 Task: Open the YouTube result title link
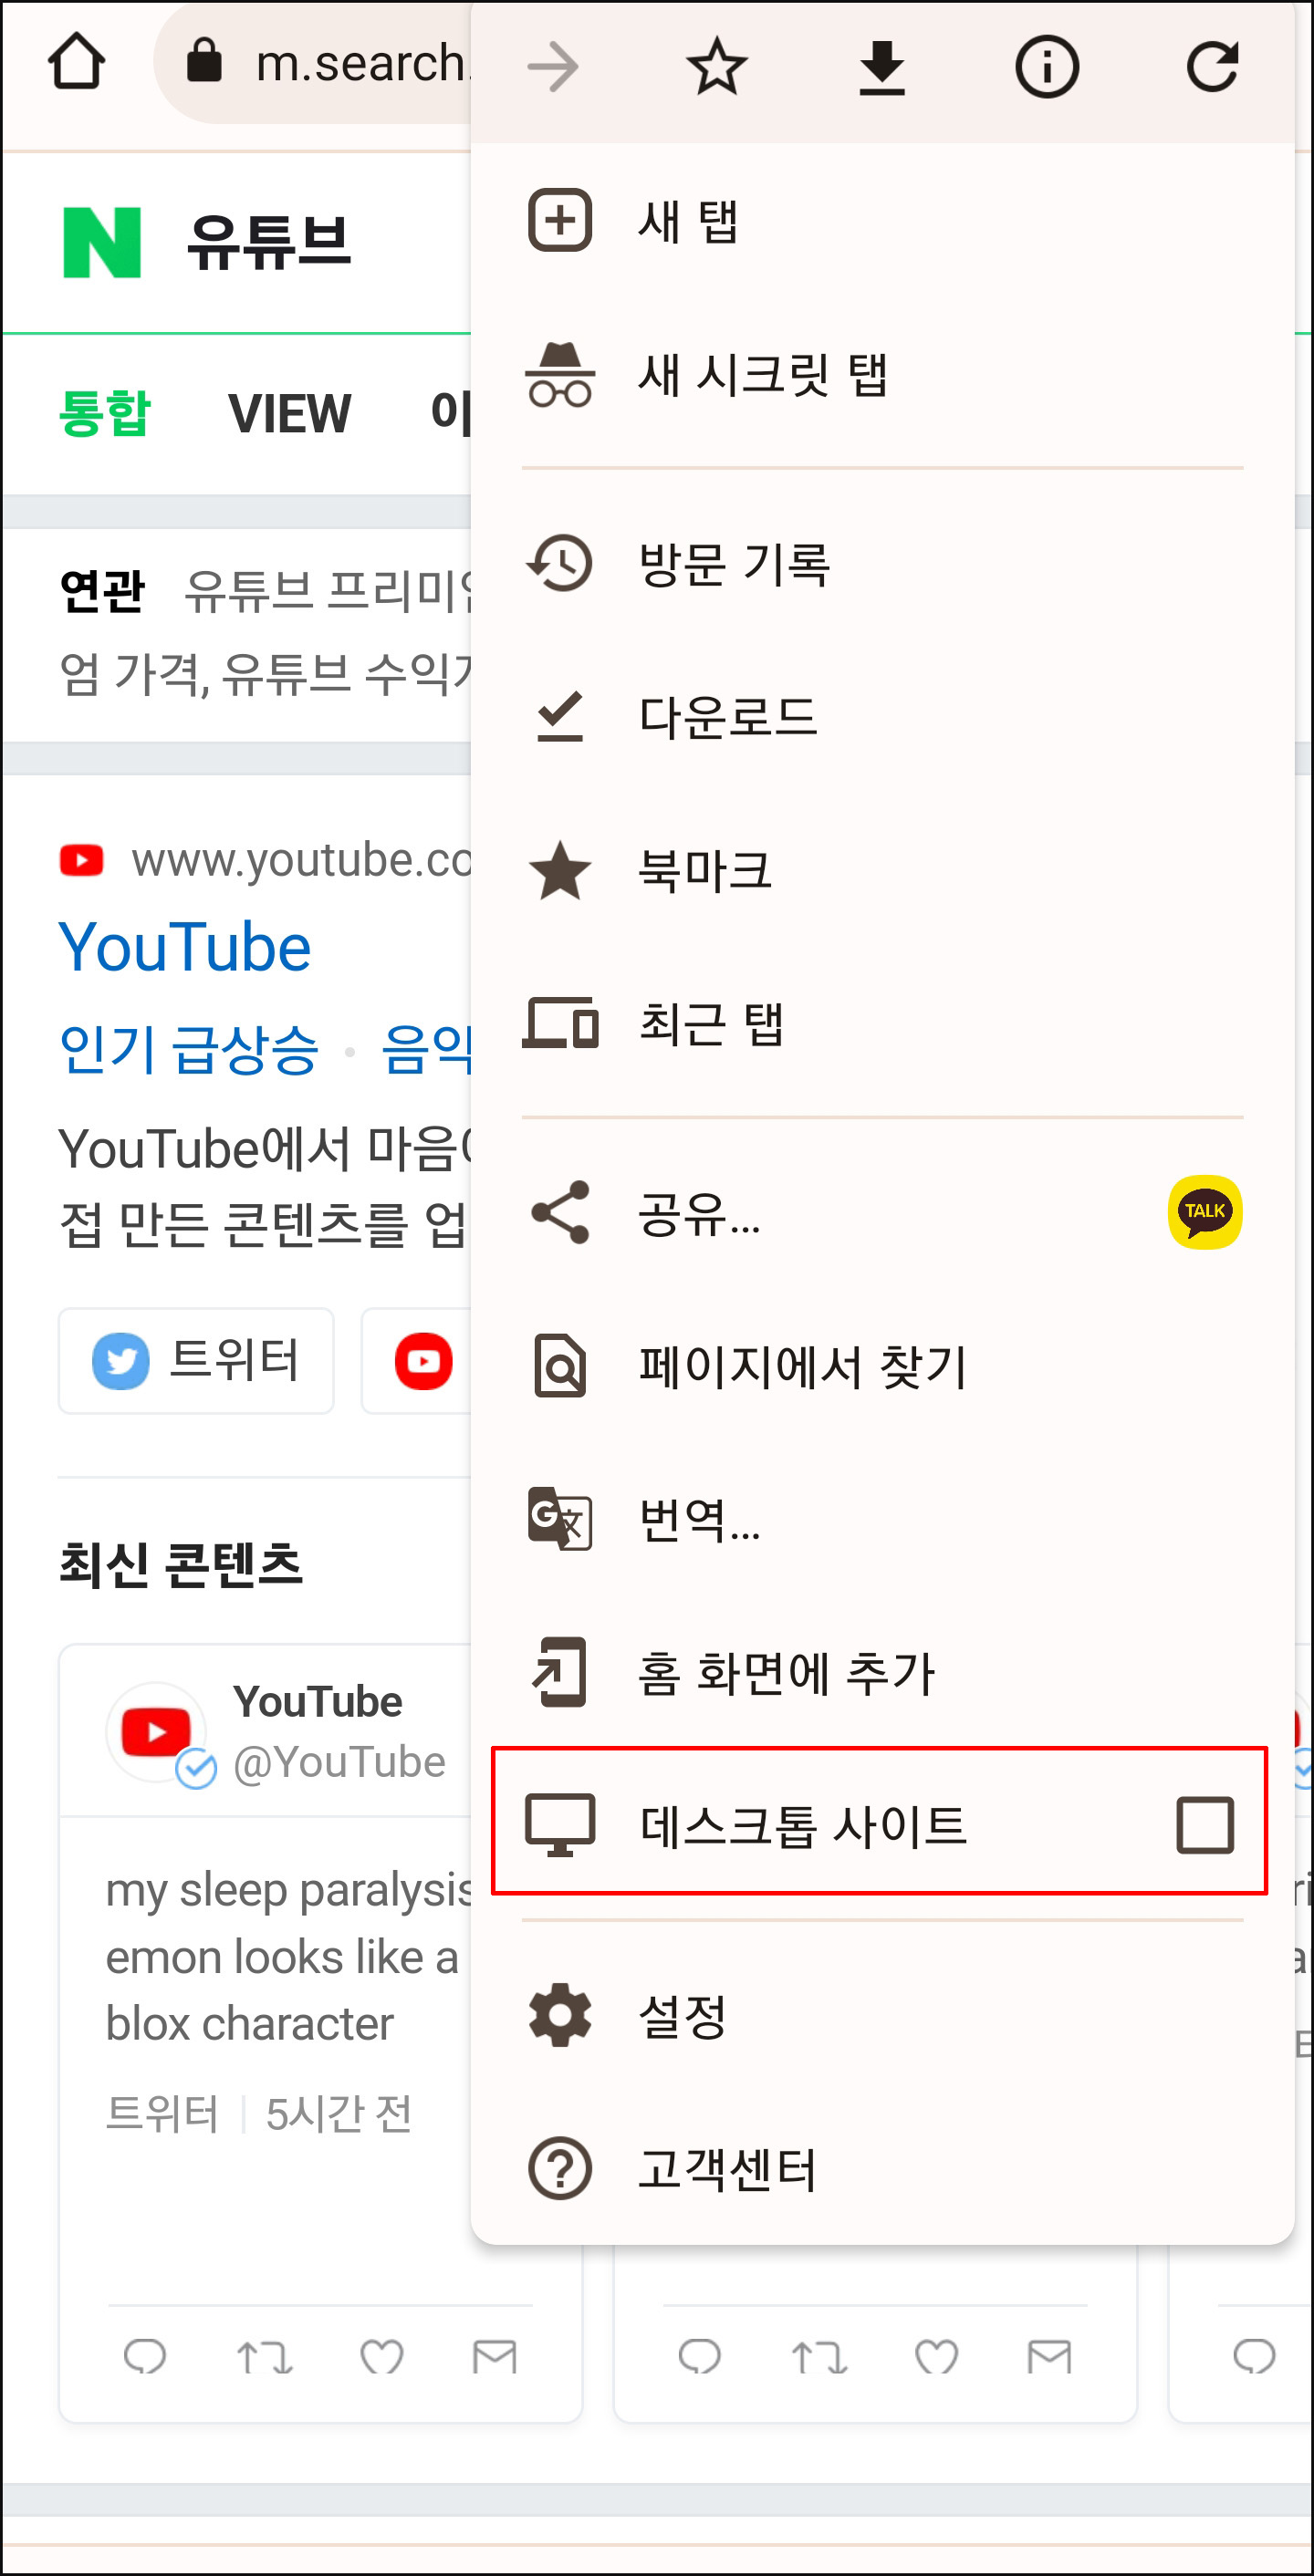185,947
